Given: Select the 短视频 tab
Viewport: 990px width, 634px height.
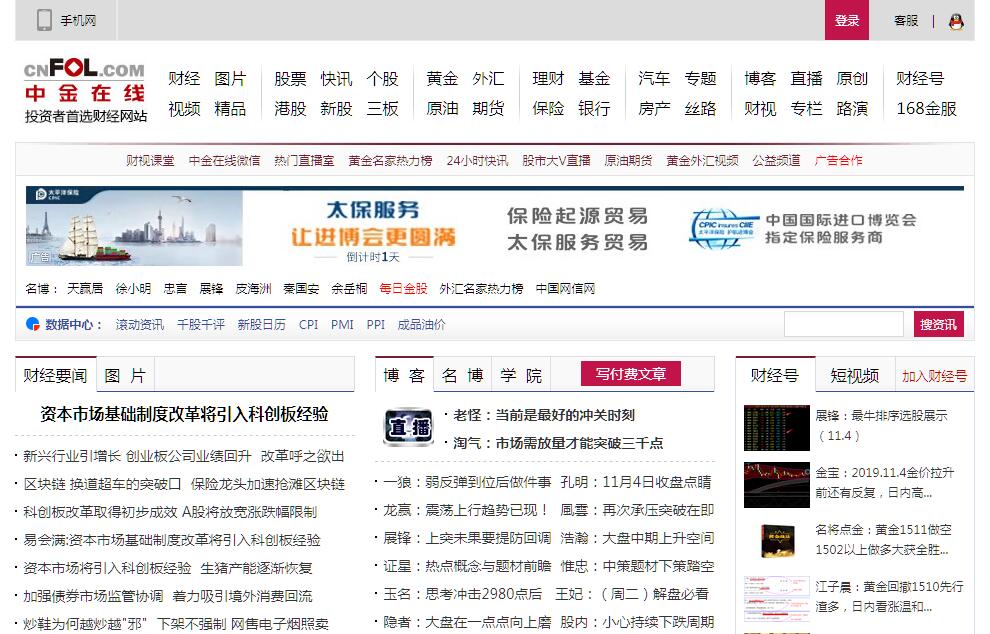Looking at the screenshot, I should (854, 376).
